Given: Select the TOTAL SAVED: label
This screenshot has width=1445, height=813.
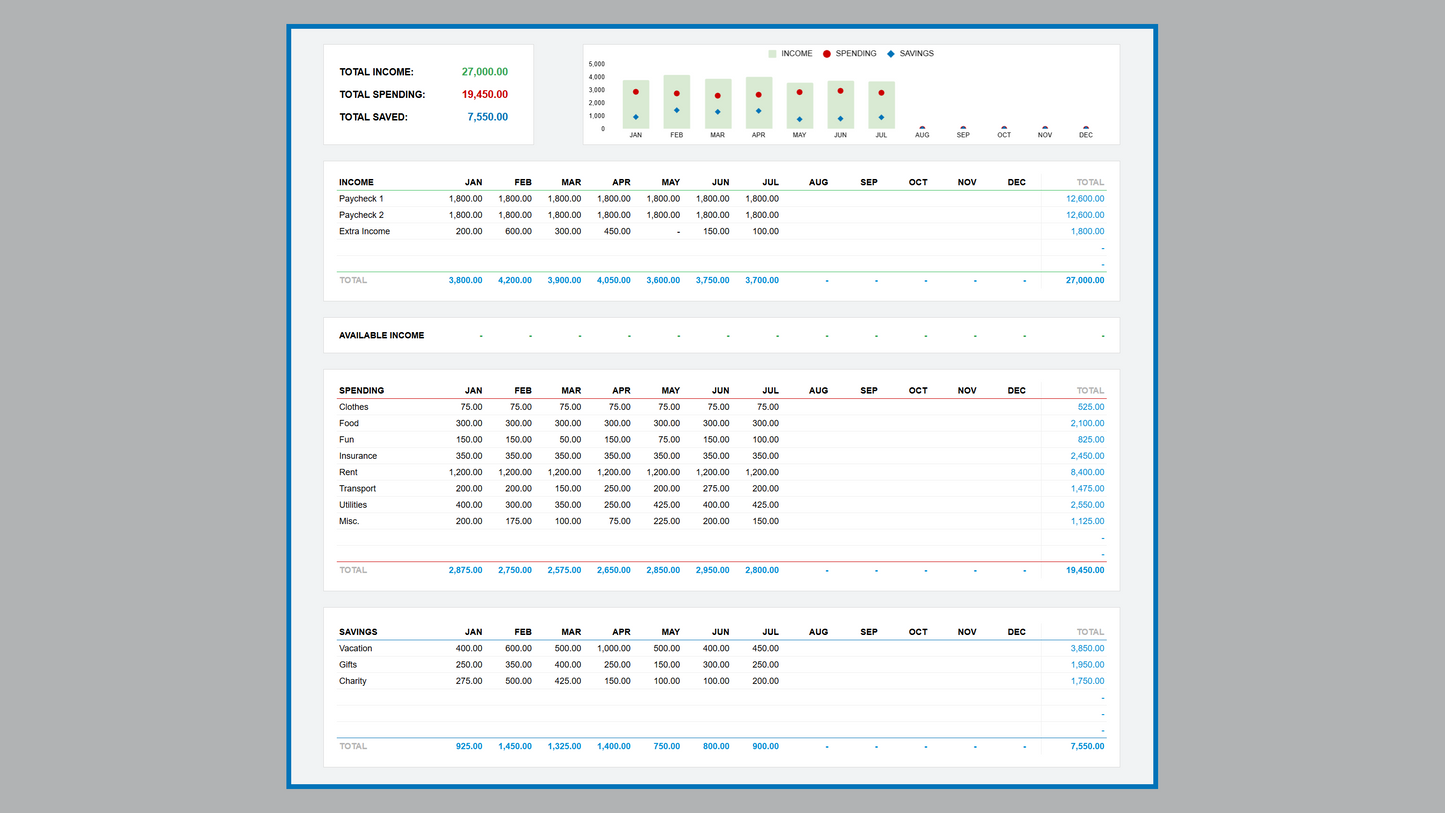Looking at the screenshot, I should [x=373, y=117].
